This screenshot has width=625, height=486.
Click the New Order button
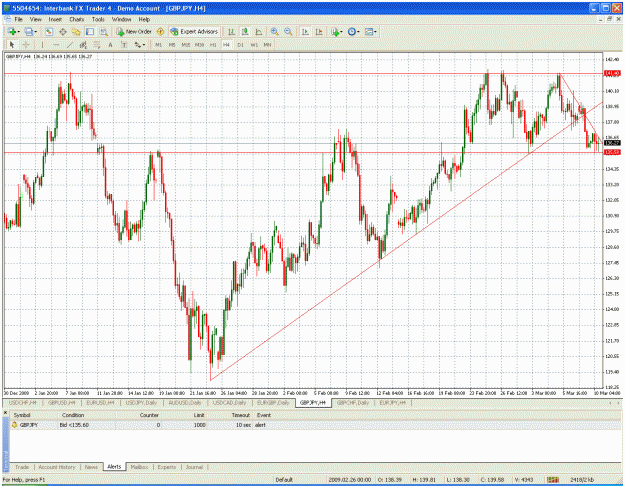[134, 31]
